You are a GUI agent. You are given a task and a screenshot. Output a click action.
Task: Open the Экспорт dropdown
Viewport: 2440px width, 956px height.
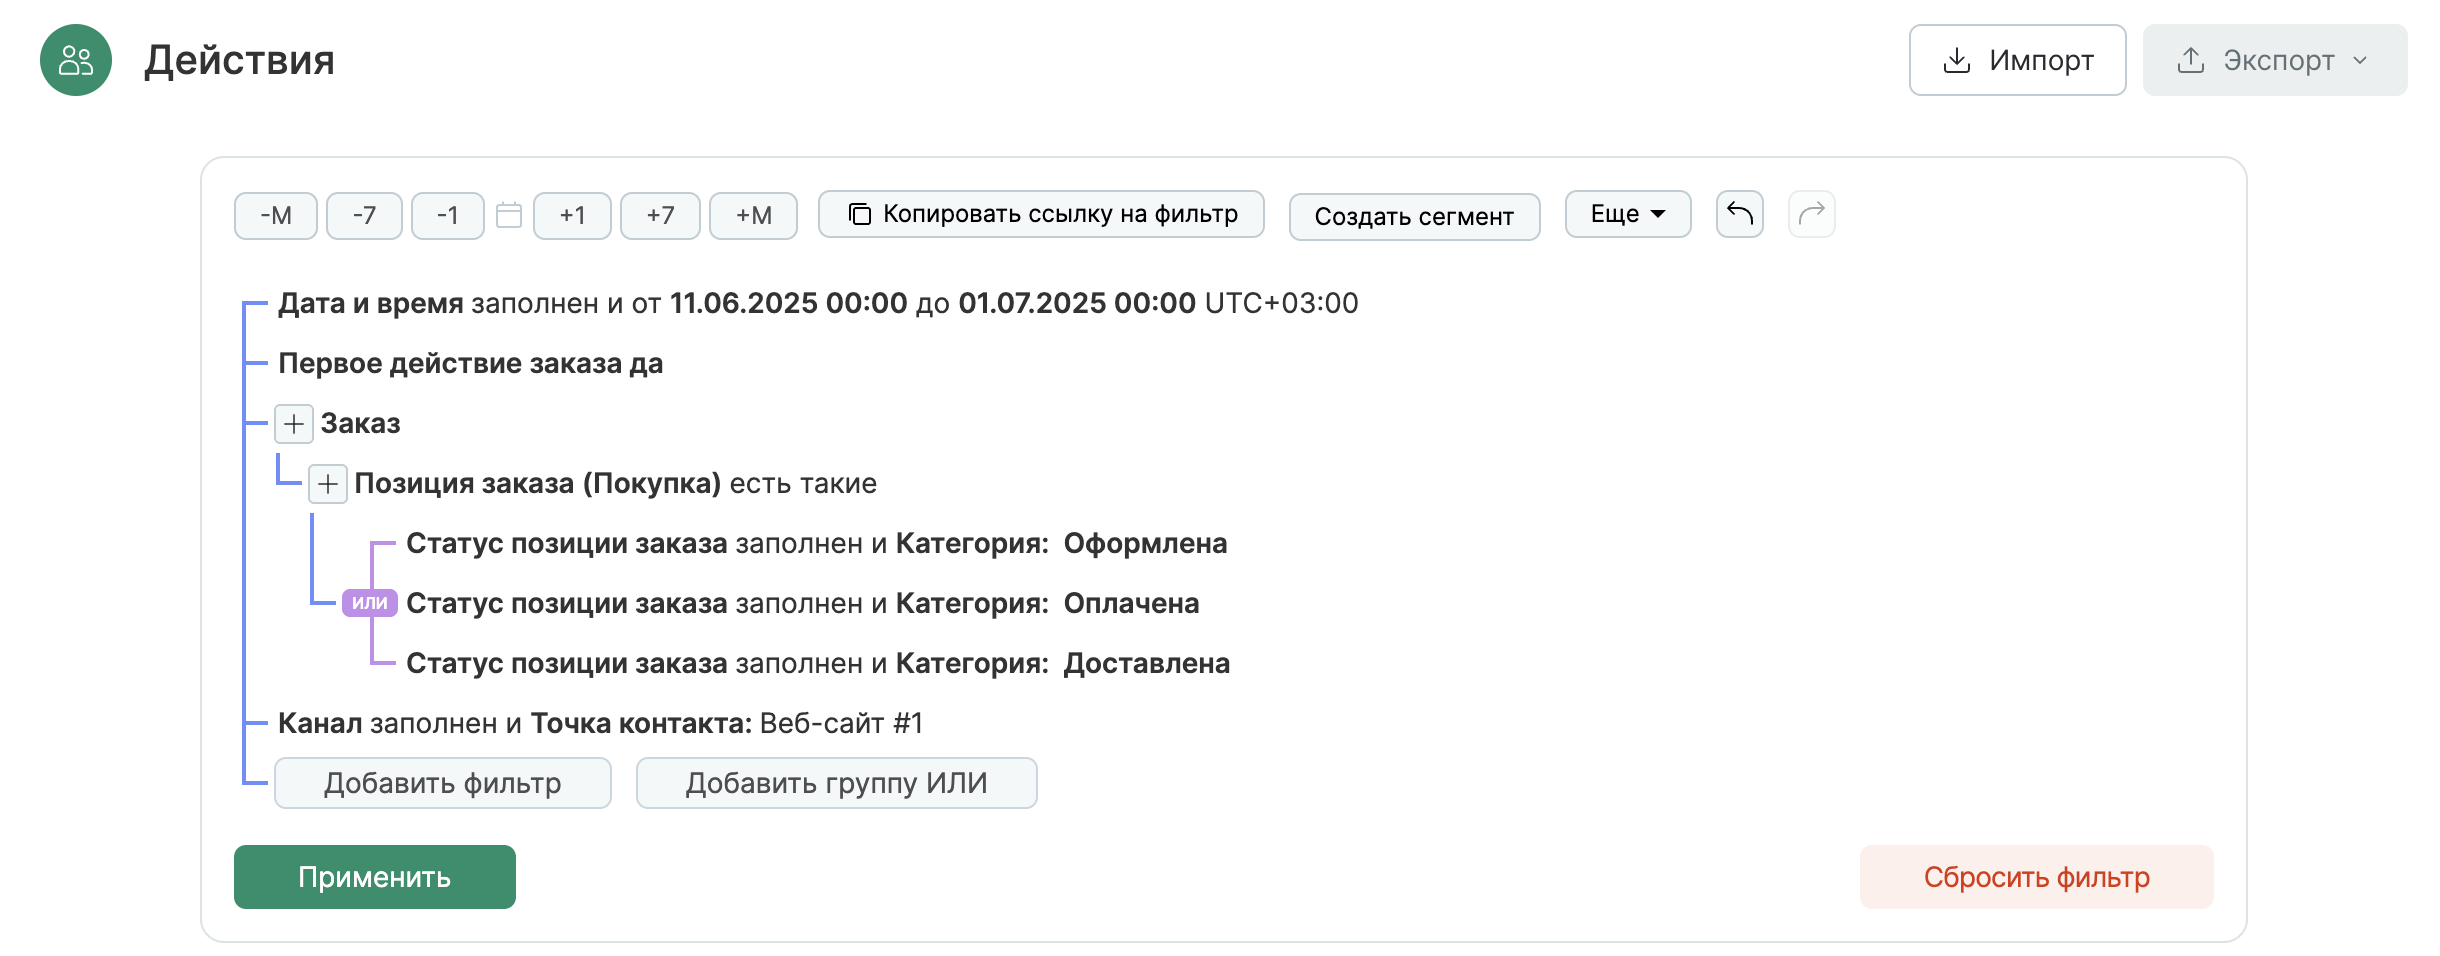tap(2275, 60)
